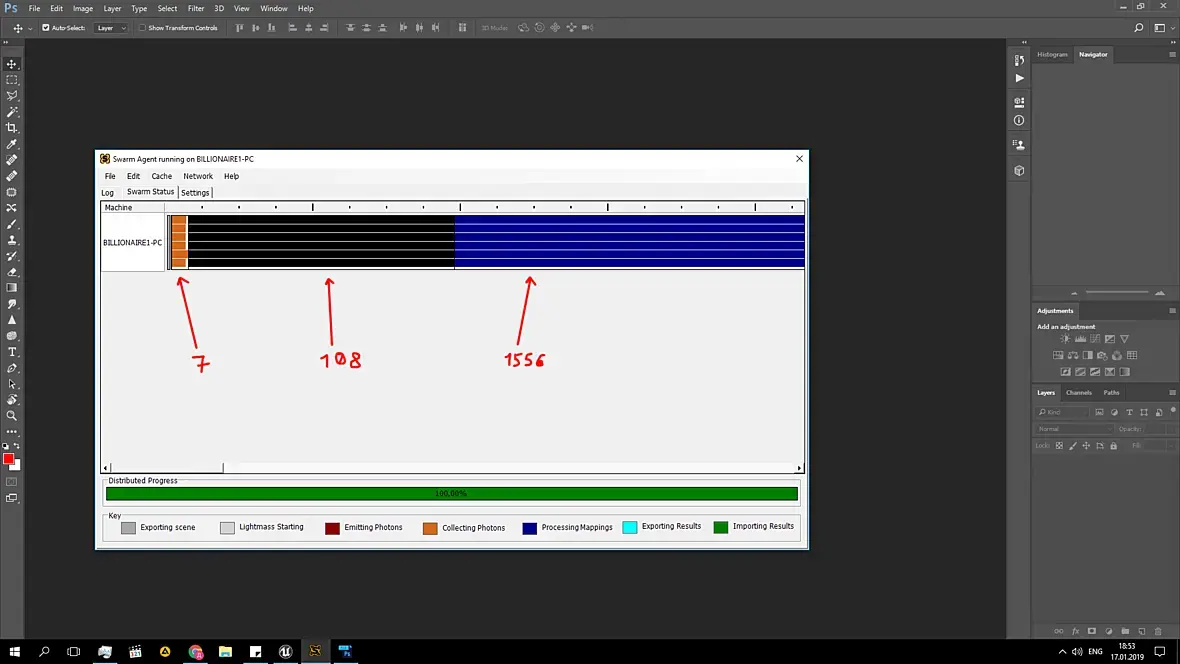1180x664 pixels.
Task: Open the workspace switcher icon
Action: pyautogui.click(x=1160, y=28)
